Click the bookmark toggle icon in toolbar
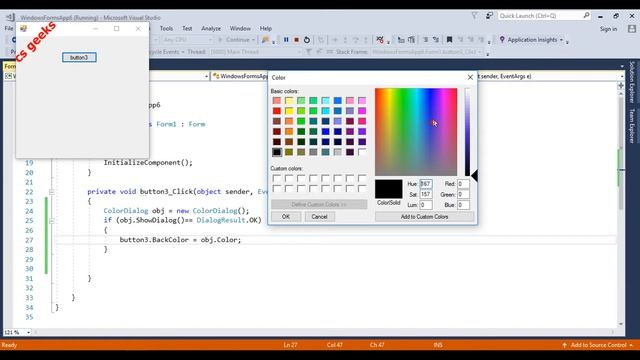 click(x=449, y=40)
